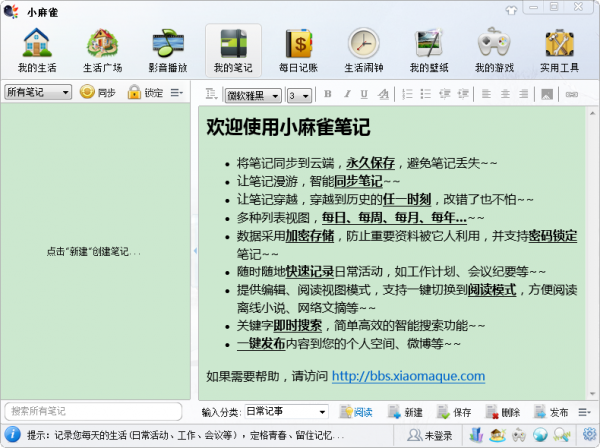Align text right
The width and height of the screenshot is (600, 448).
click(523, 94)
